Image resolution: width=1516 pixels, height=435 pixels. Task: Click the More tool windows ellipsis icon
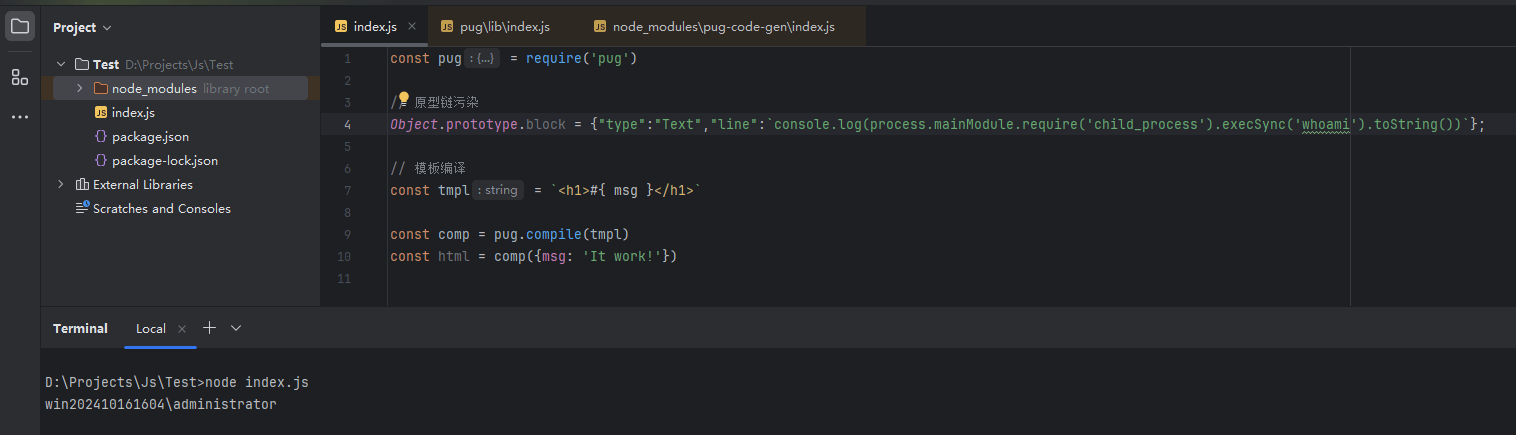[20, 117]
